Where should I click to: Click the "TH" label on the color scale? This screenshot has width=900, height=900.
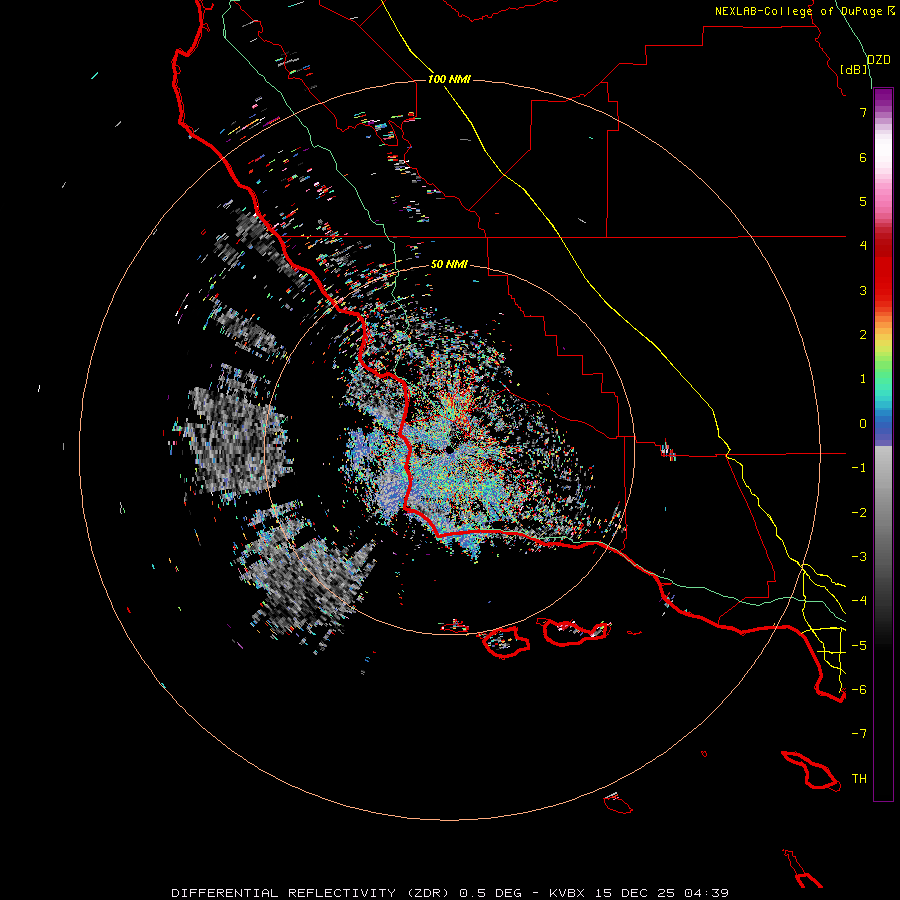click(x=859, y=779)
